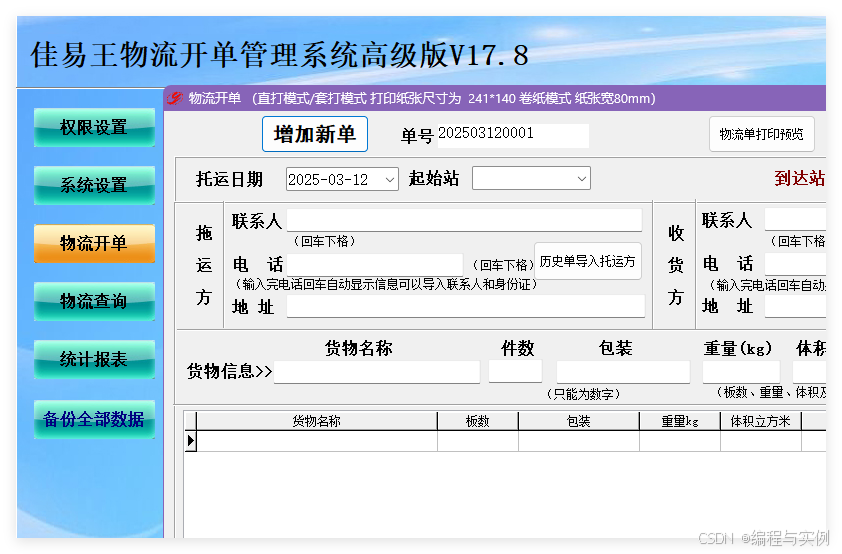
Task: Click 备份全部数据 to back up all data
Action: click(x=94, y=419)
